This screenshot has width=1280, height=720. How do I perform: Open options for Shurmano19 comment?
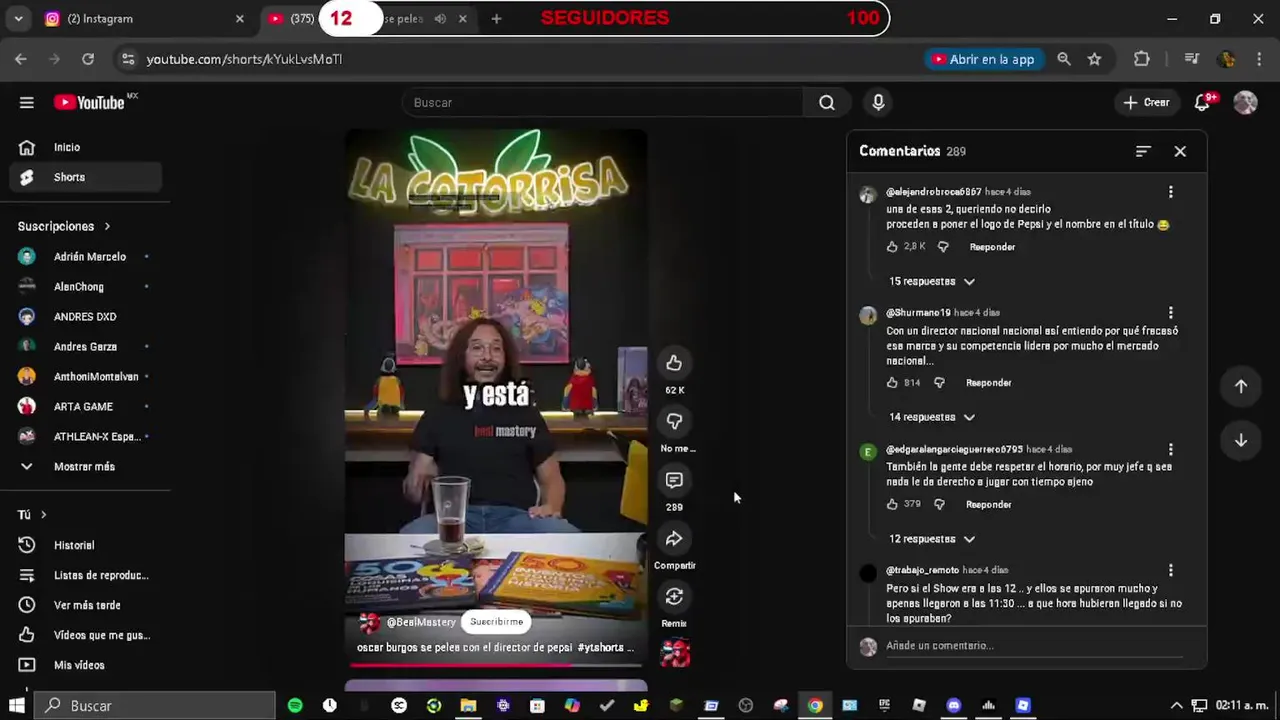[x=1171, y=313]
